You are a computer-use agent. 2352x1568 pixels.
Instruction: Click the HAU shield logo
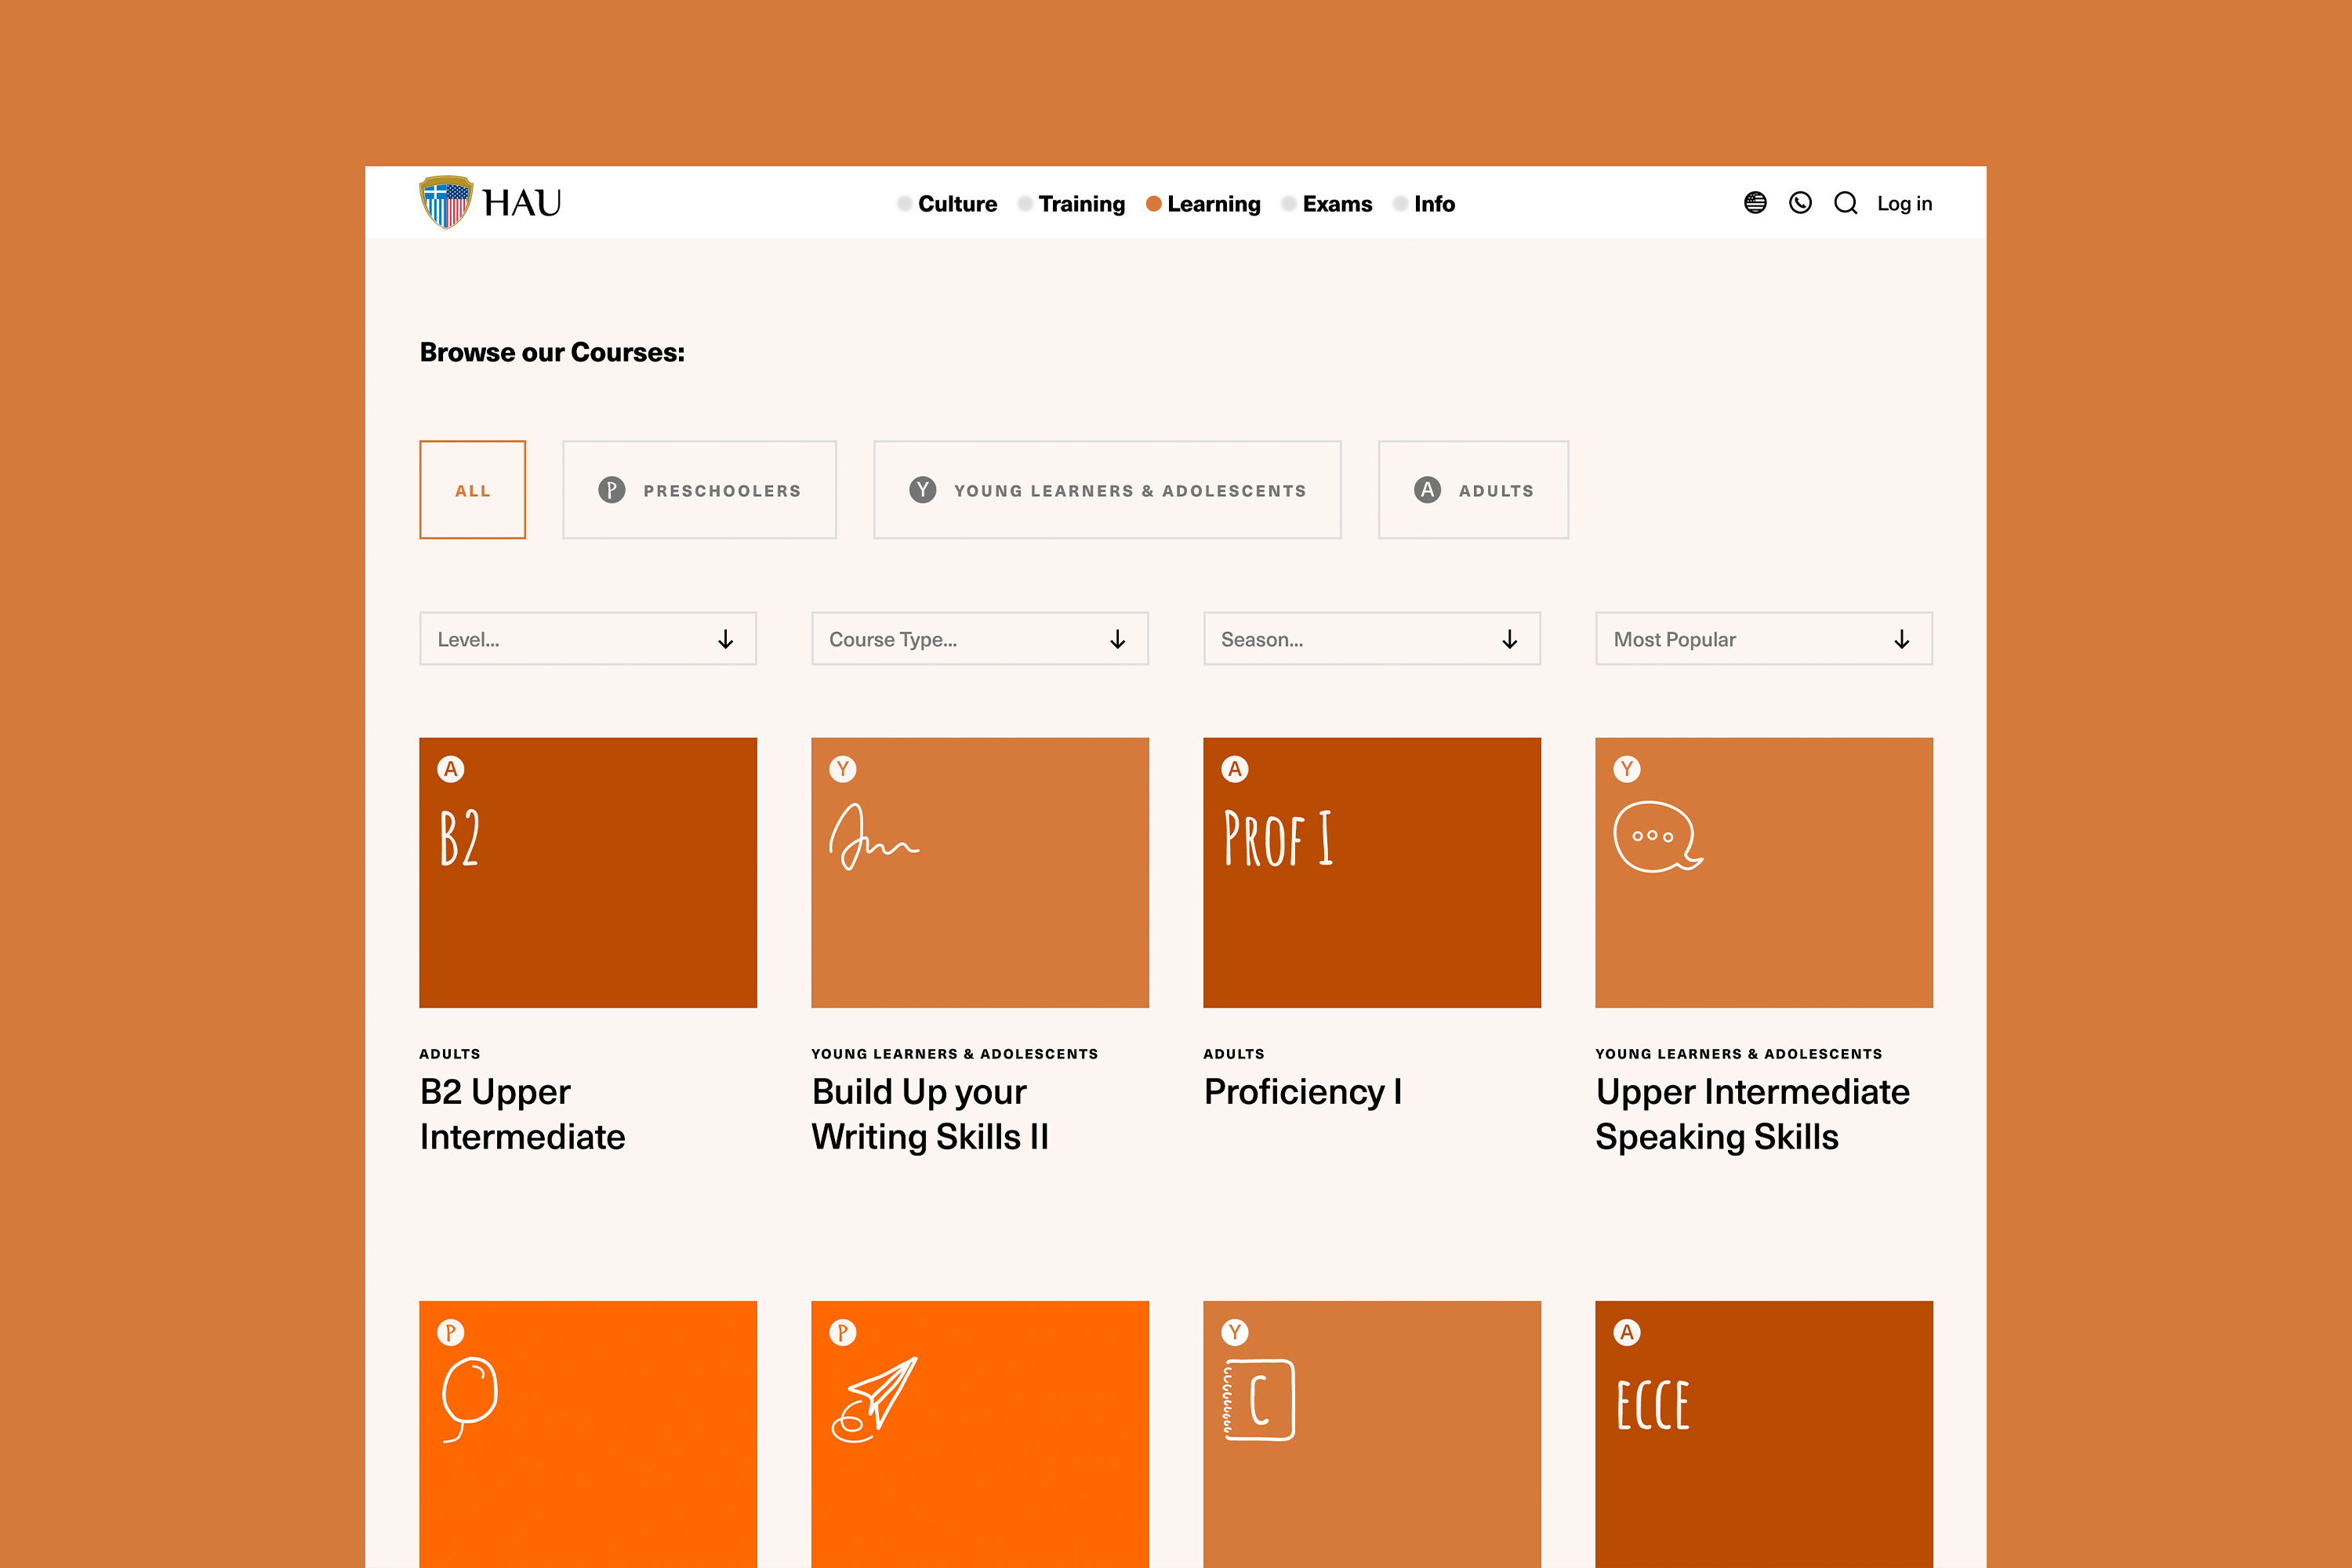[x=445, y=202]
